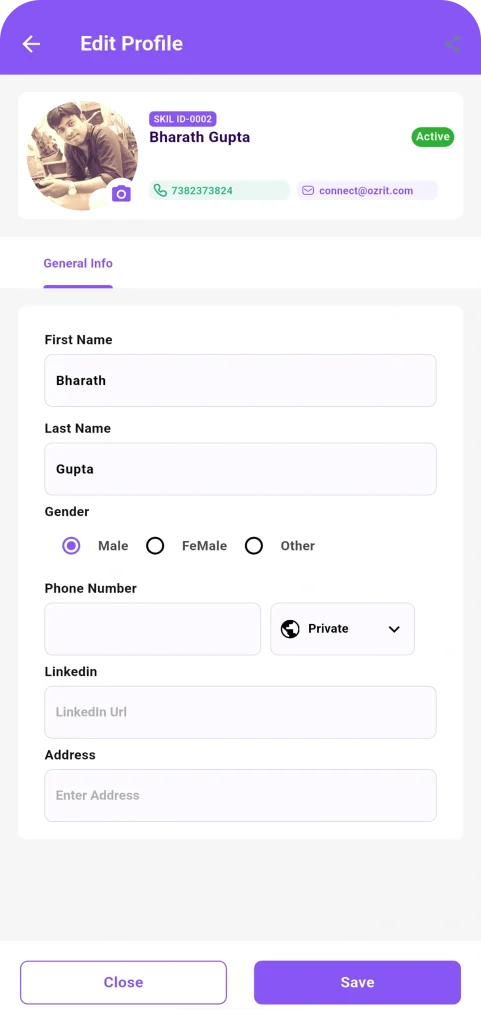This screenshot has width=481, height=1024.
Task: Click the LinkedIn Url field
Action: tap(240, 712)
